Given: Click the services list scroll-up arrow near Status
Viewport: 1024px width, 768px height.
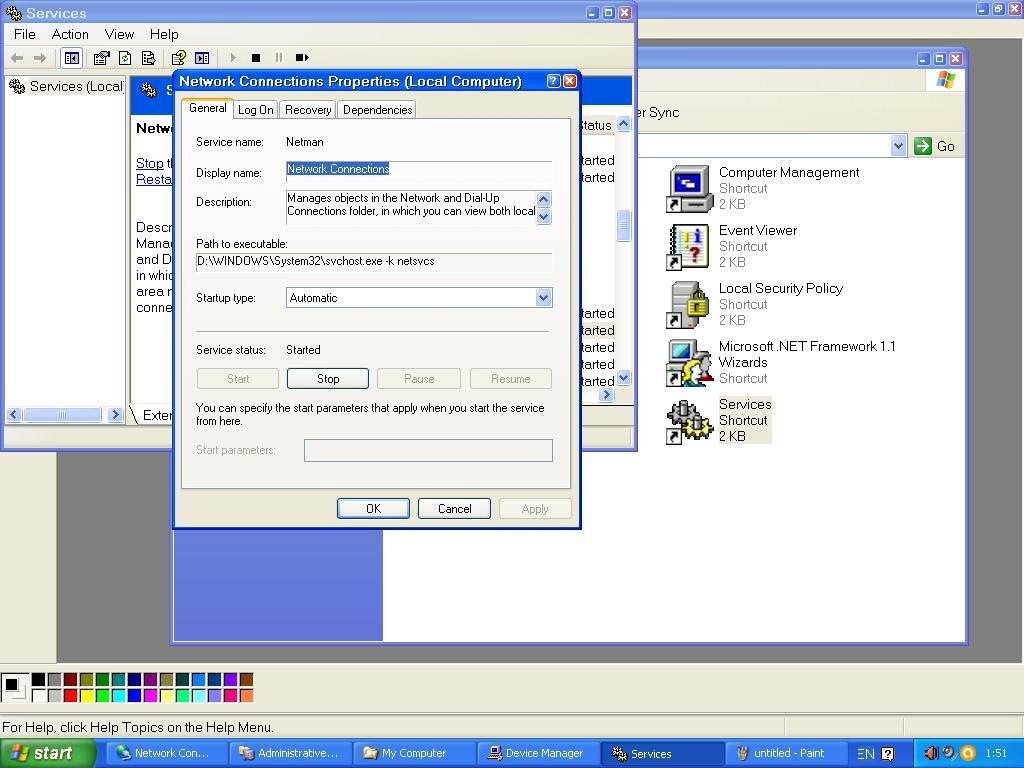Looking at the screenshot, I should (x=624, y=124).
